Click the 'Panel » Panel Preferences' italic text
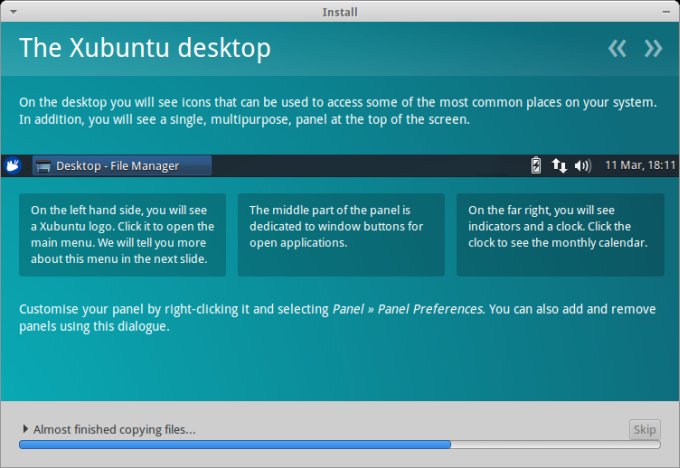 click(408, 309)
